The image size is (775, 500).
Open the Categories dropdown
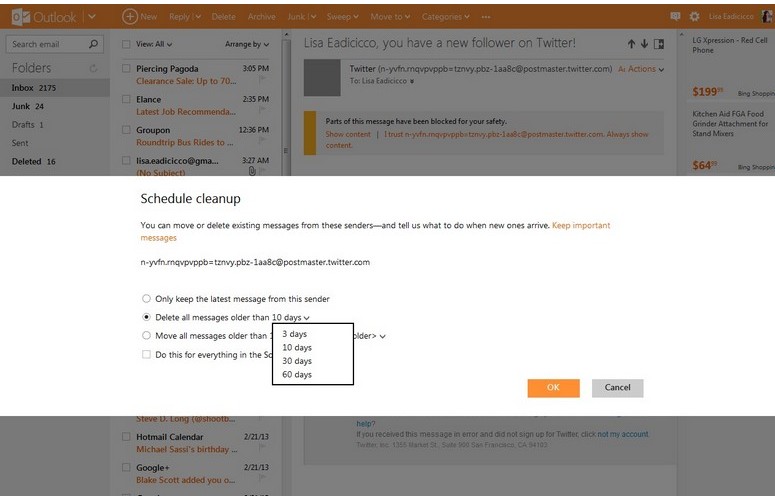click(x=446, y=16)
